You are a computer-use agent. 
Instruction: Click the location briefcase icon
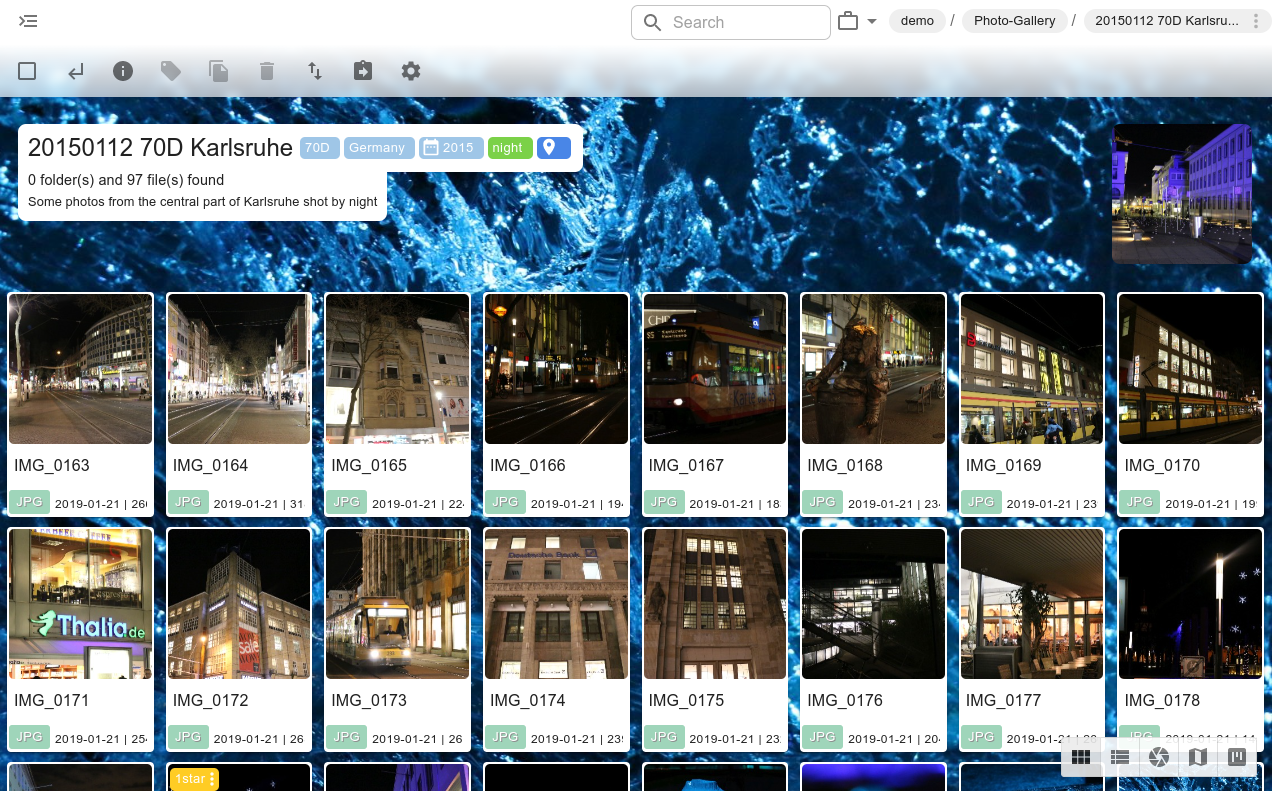(x=848, y=21)
